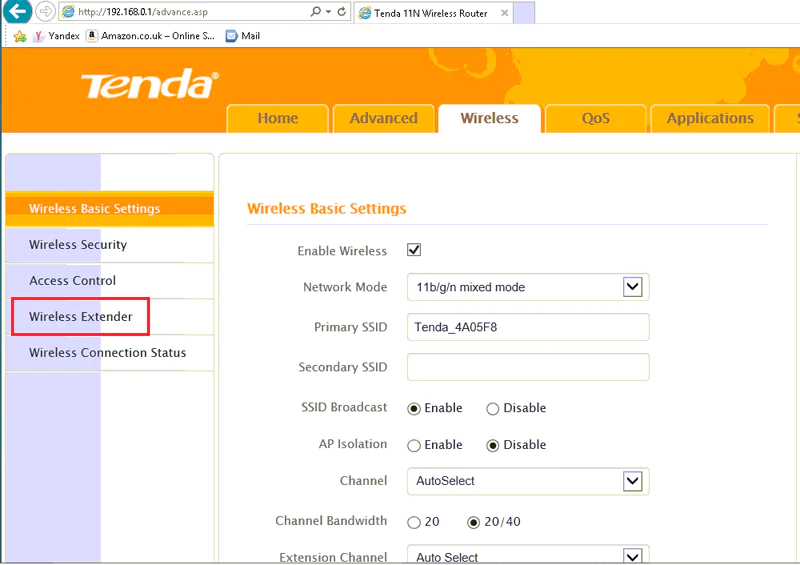
Task: Open Wireless Connection Status in sidebar
Action: [110, 353]
